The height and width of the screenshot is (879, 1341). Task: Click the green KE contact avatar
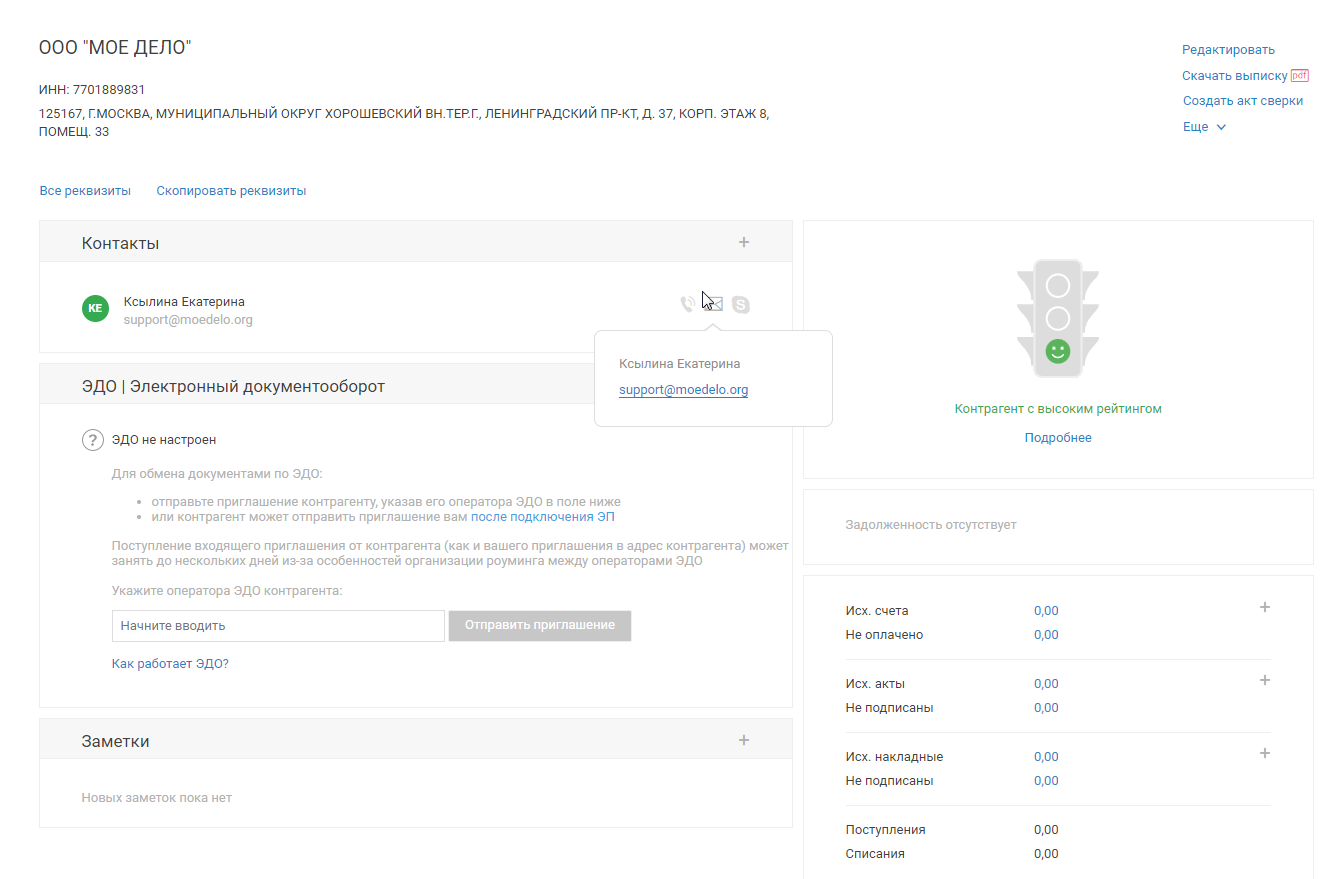coord(95,309)
